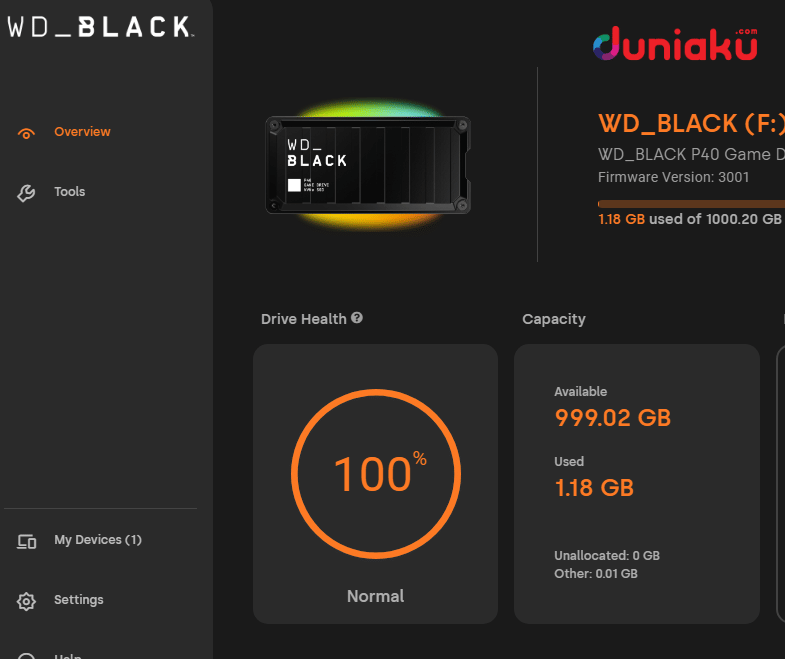Select the Used 1.18 GB value
Screen dimensions: 785x659
pyautogui.click(x=594, y=487)
